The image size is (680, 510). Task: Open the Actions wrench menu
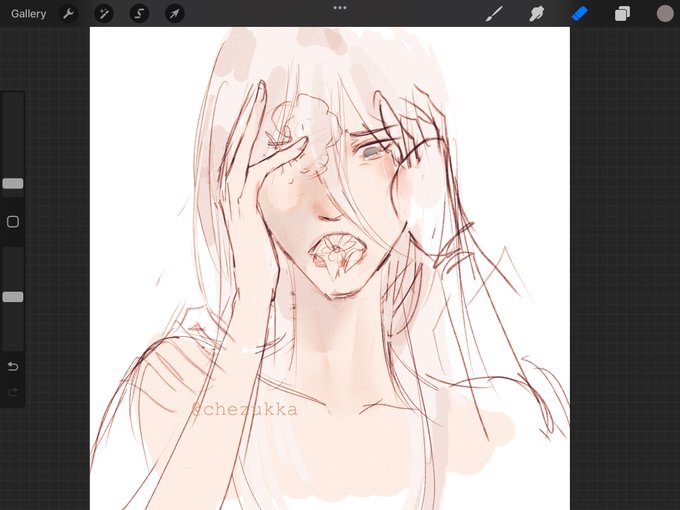tap(68, 14)
